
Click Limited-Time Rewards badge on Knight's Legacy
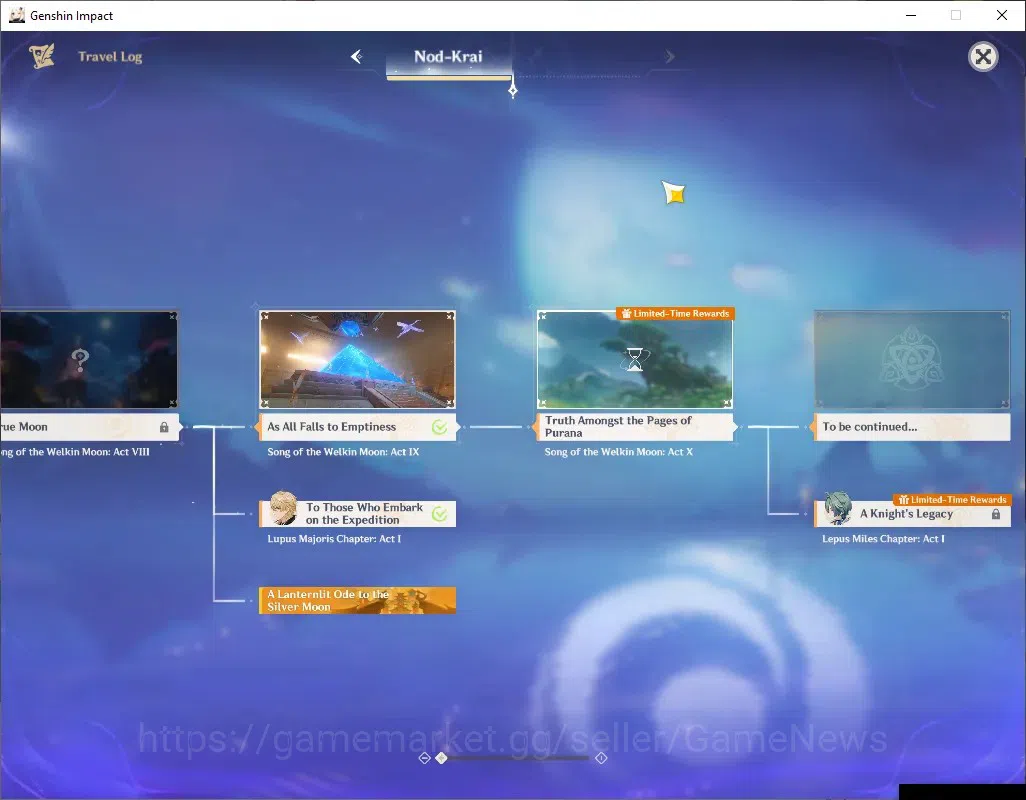pos(952,499)
